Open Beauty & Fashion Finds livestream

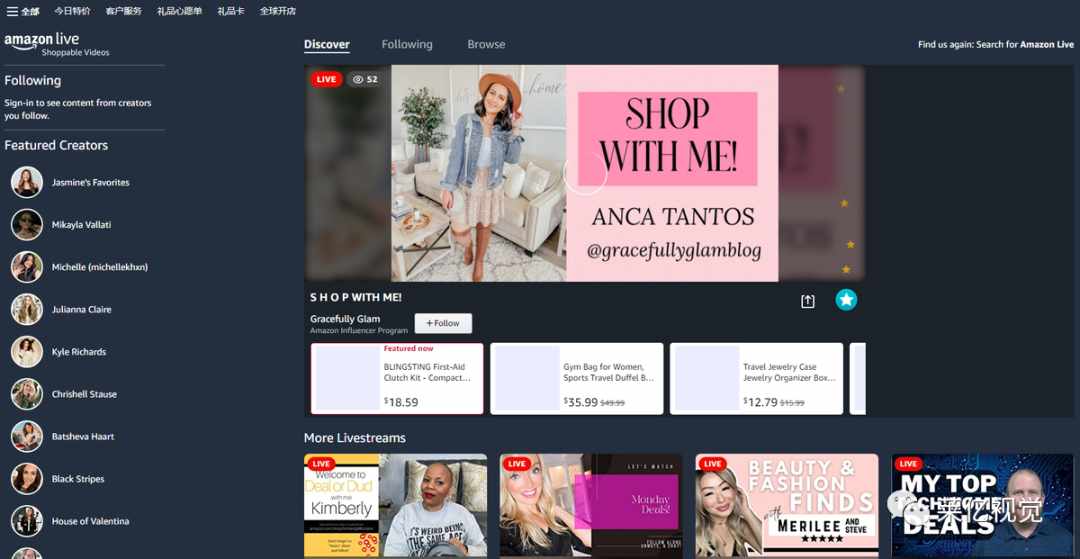787,505
